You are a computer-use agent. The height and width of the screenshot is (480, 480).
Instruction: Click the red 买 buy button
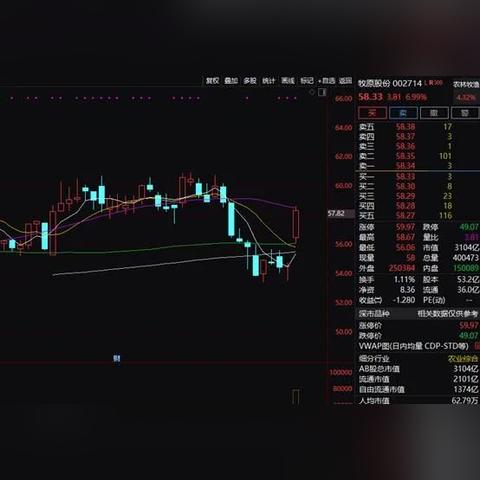(x=372, y=113)
